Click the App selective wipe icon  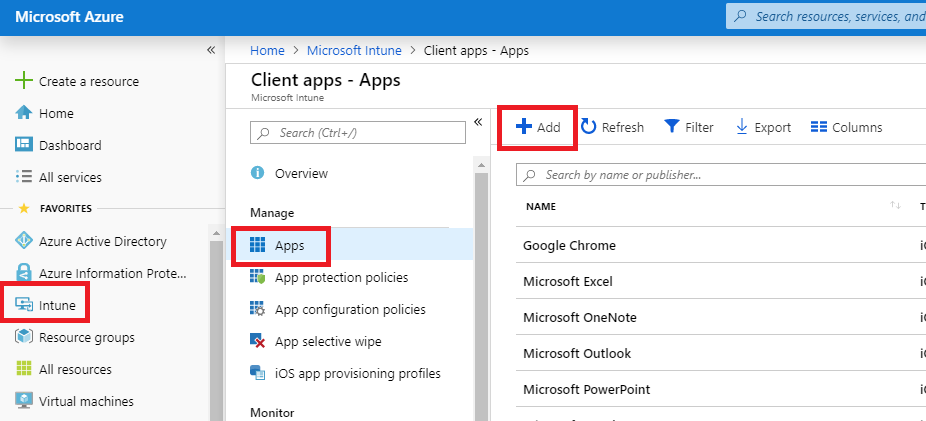[x=257, y=341]
